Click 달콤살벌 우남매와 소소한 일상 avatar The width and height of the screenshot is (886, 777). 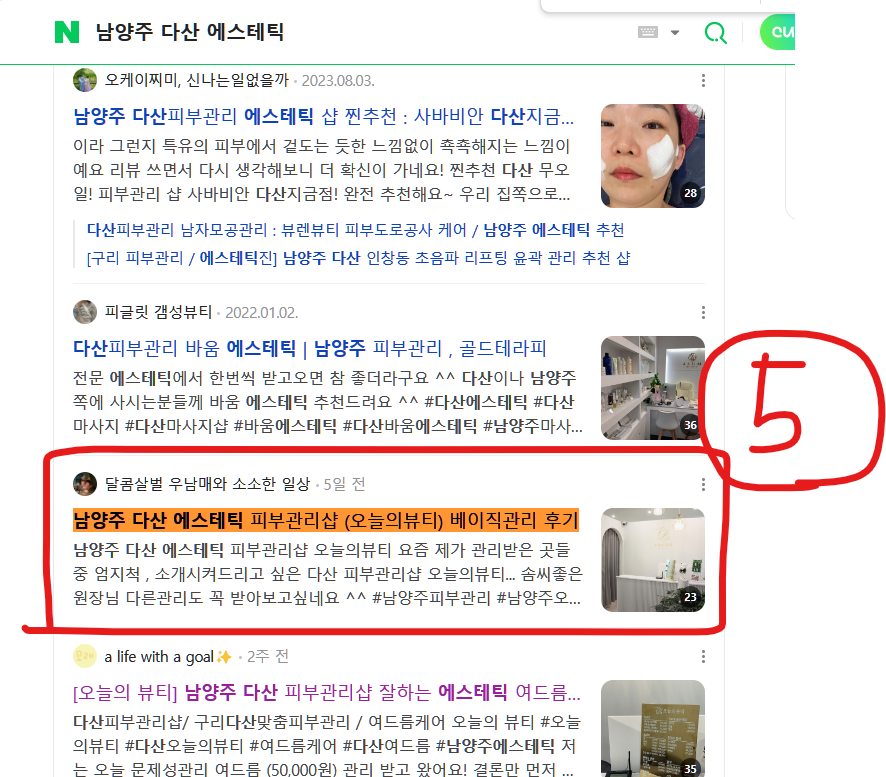(x=85, y=484)
